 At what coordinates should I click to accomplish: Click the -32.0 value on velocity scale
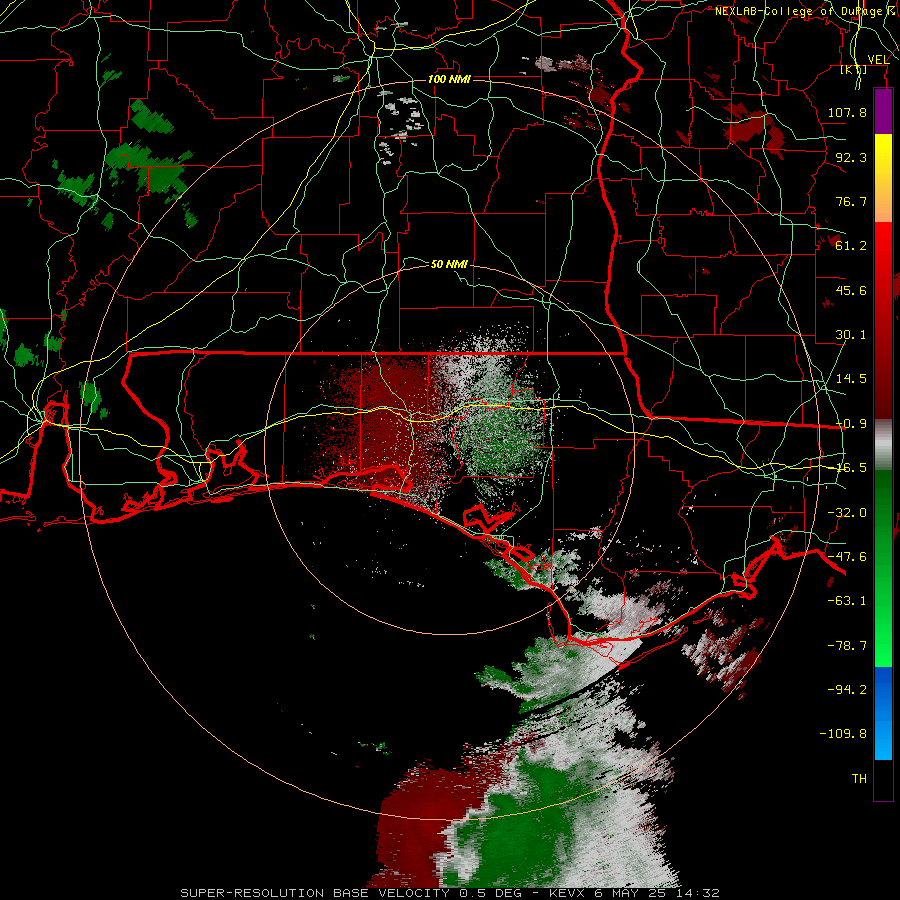click(847, 512)
